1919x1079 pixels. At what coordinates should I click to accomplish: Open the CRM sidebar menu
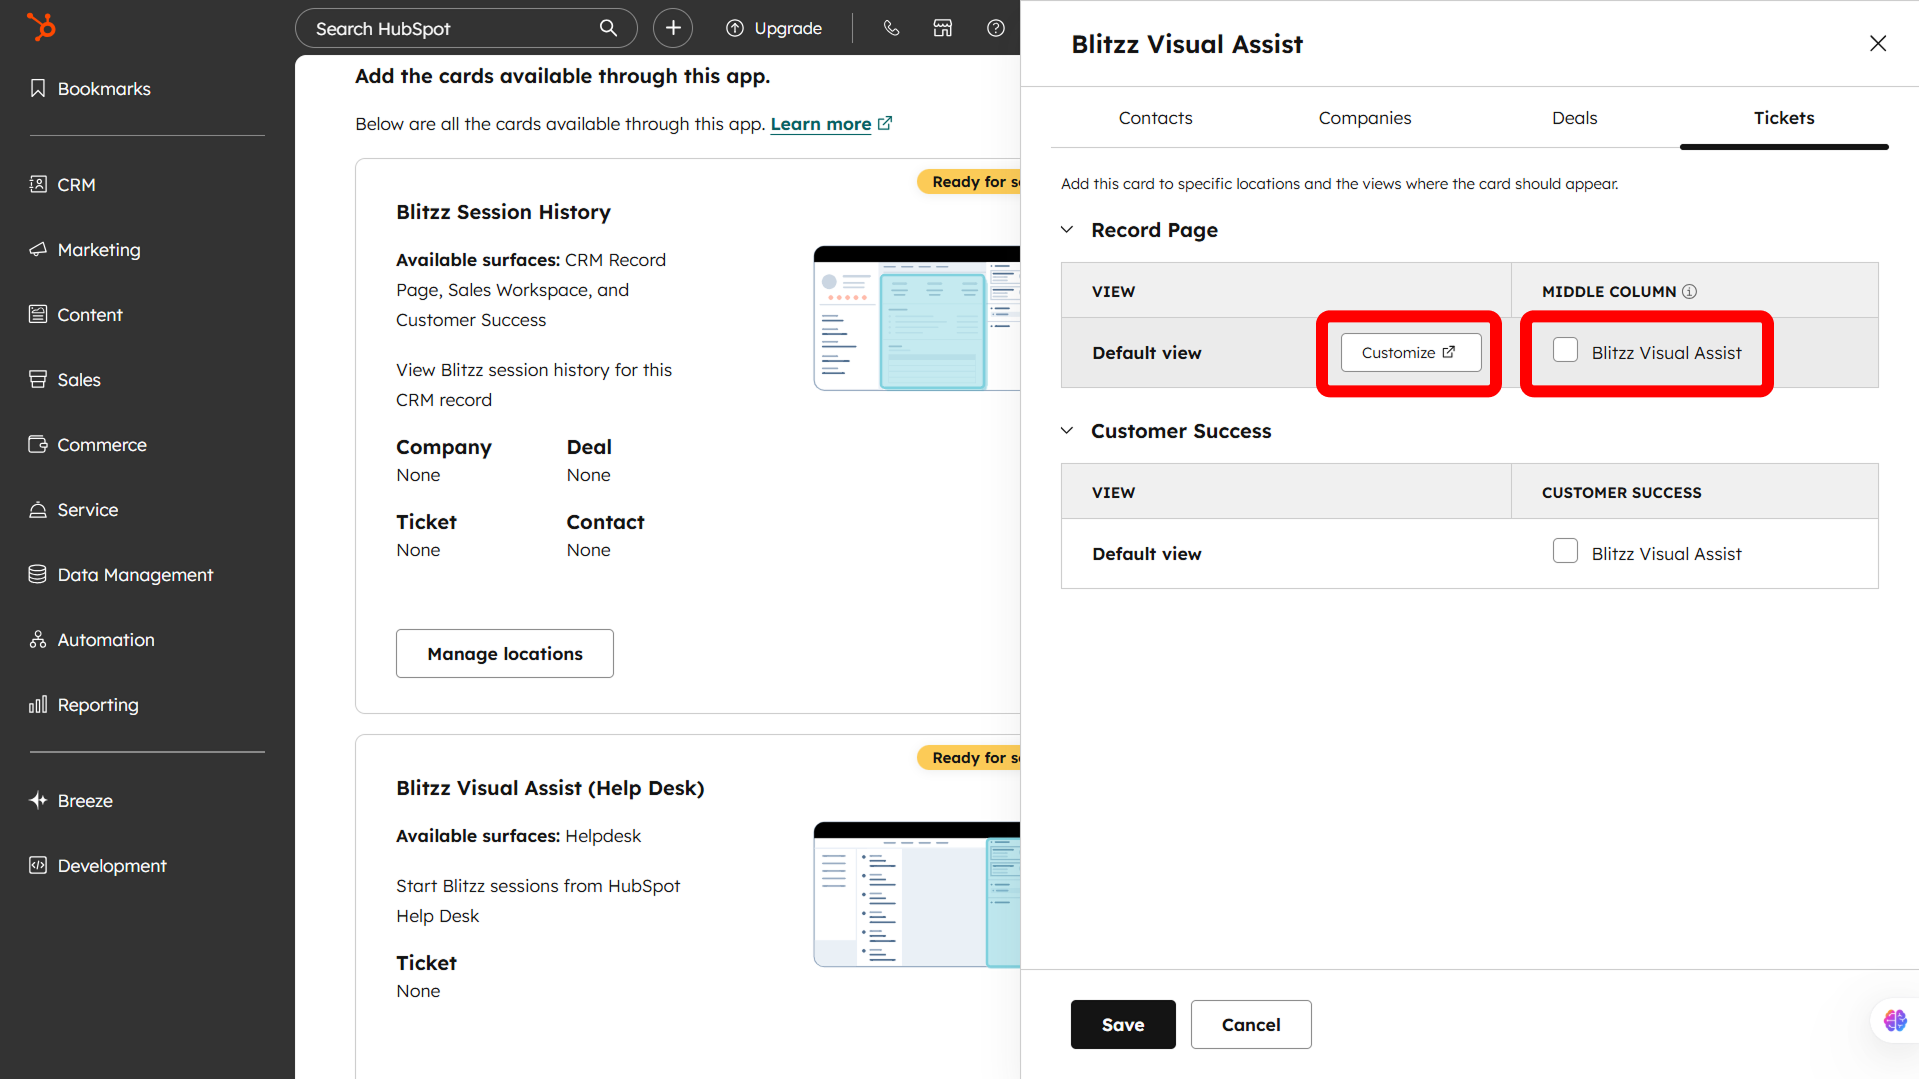62,185
